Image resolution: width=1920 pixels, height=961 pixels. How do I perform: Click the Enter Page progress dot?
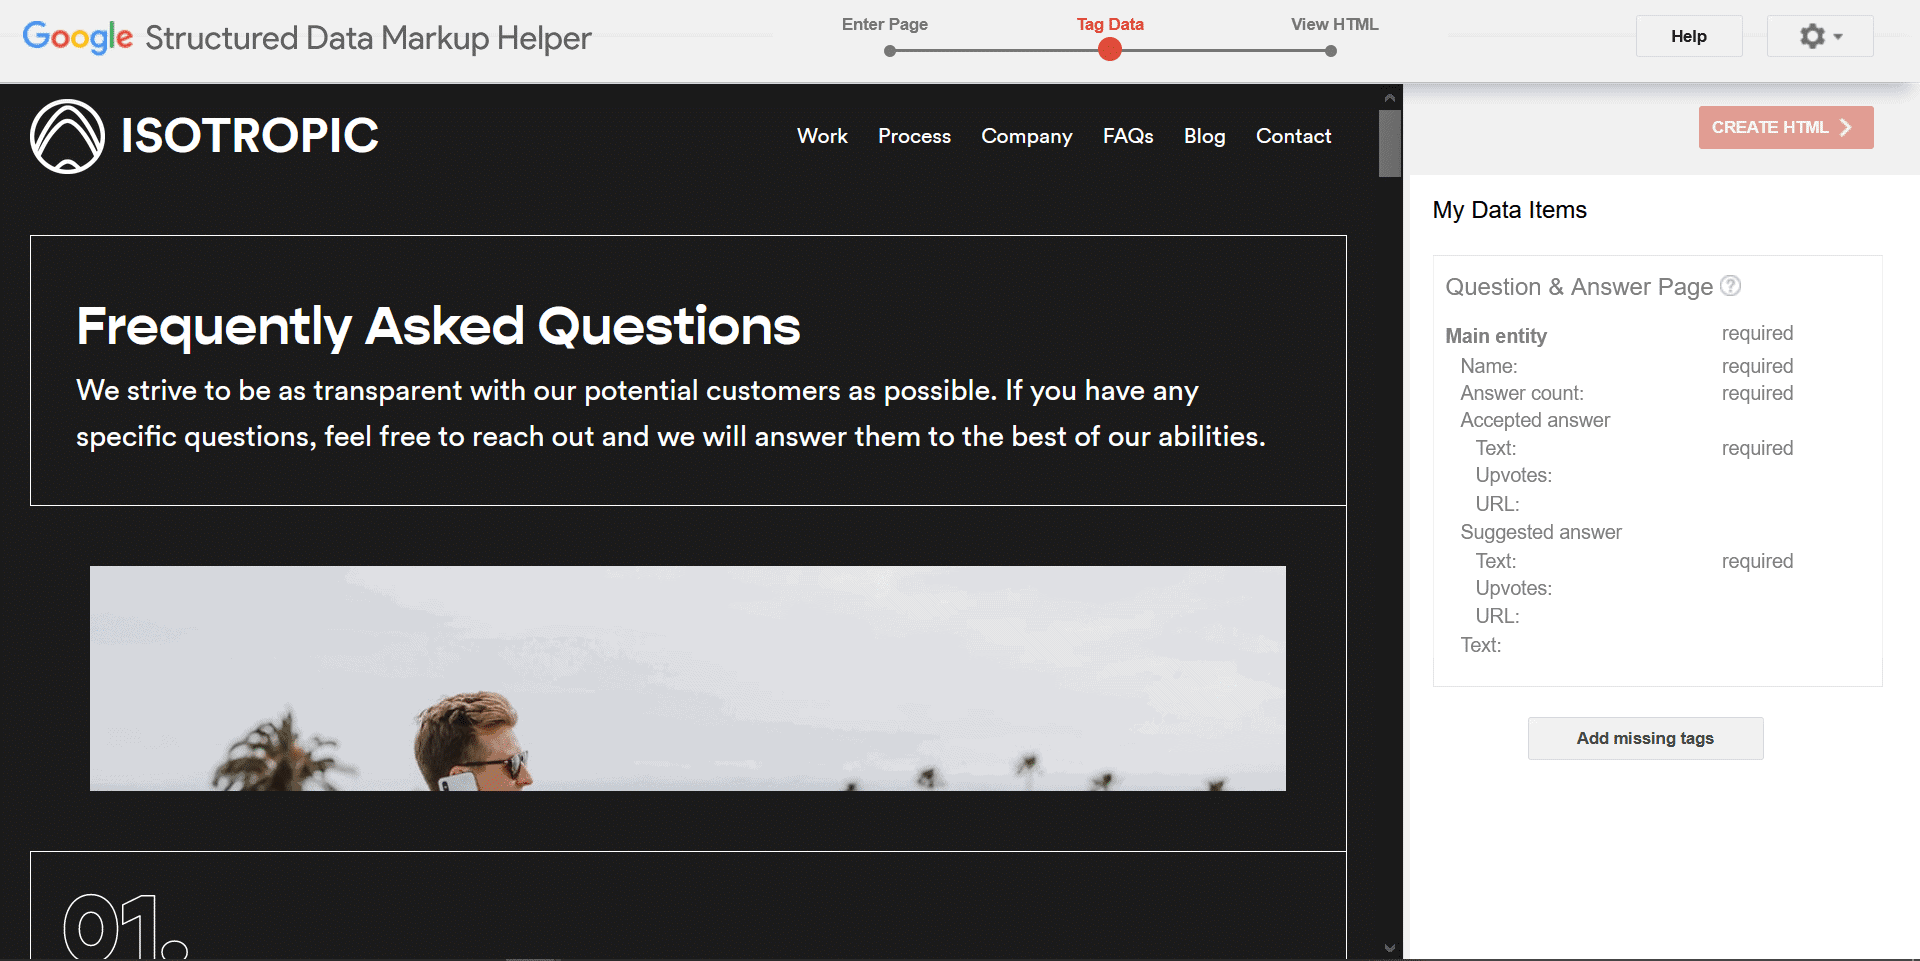890,51
